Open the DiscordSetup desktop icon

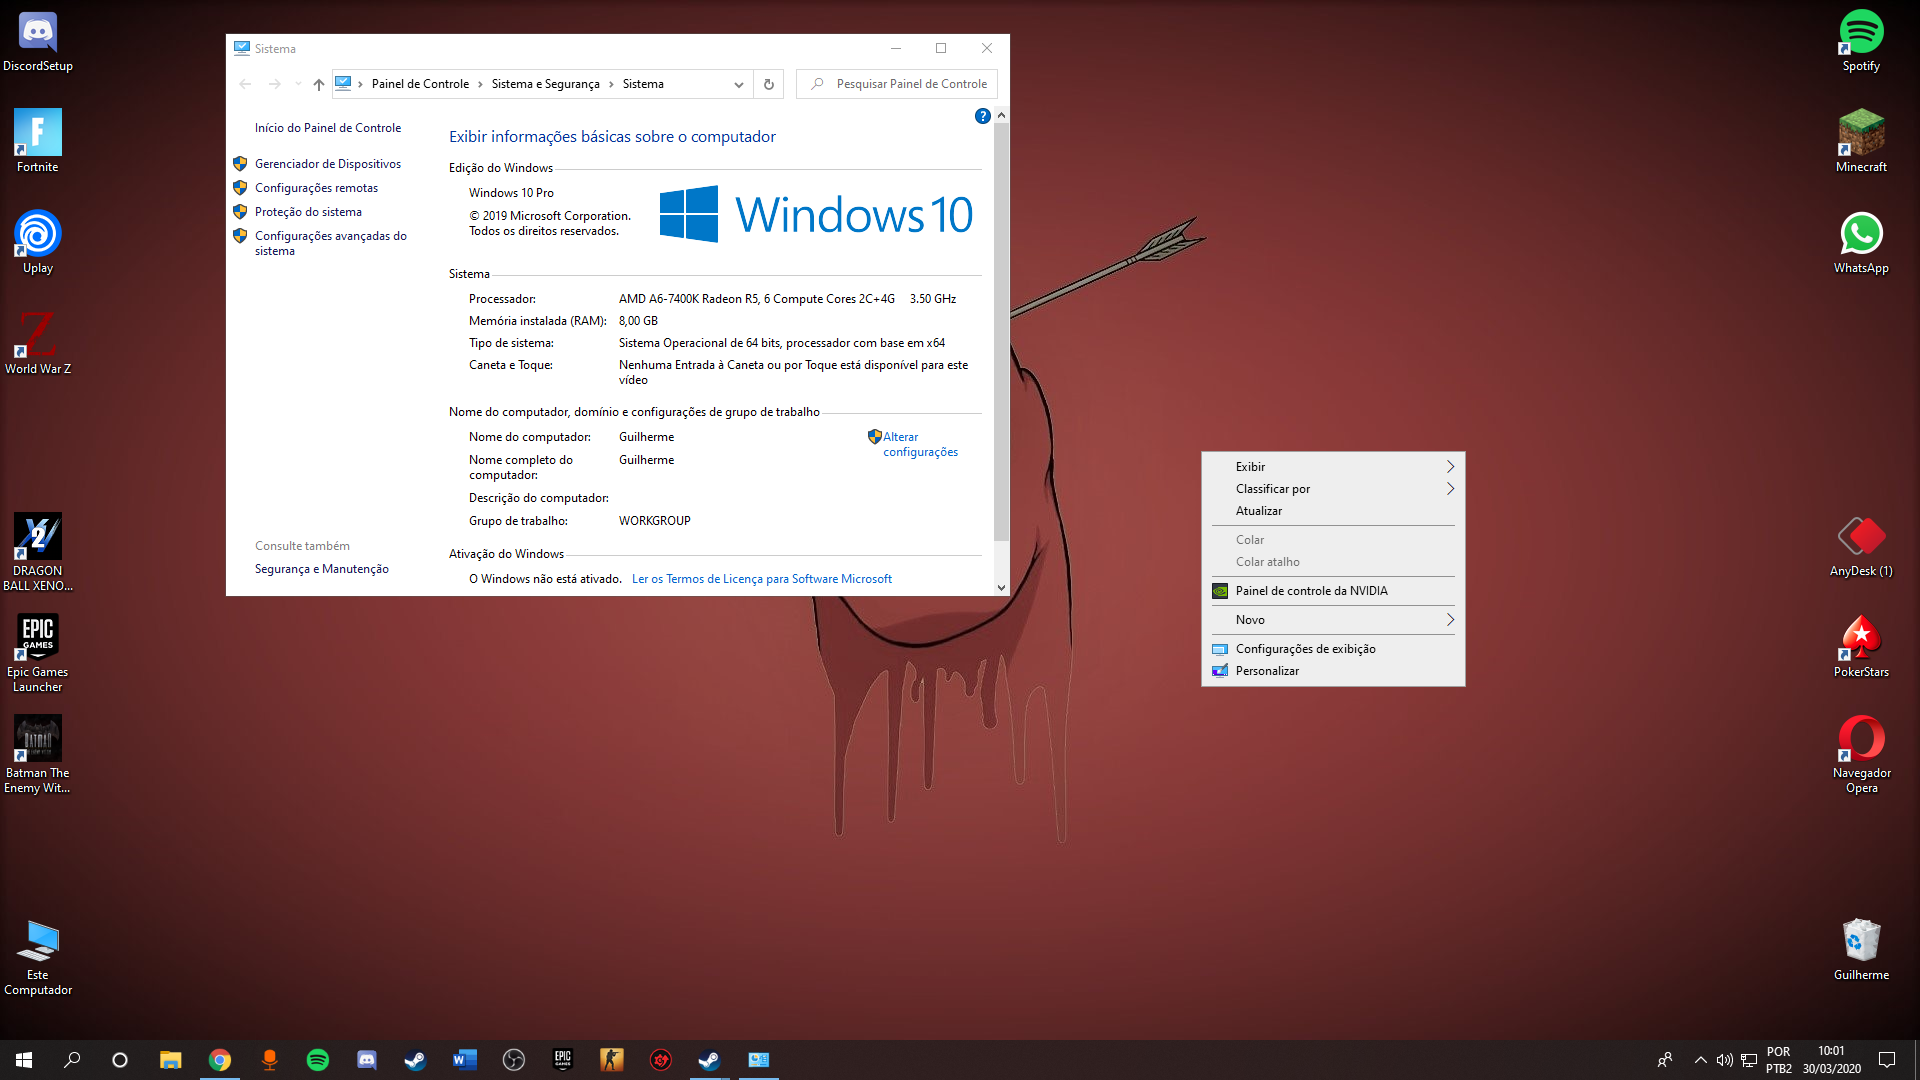click(x=38, y=42)
